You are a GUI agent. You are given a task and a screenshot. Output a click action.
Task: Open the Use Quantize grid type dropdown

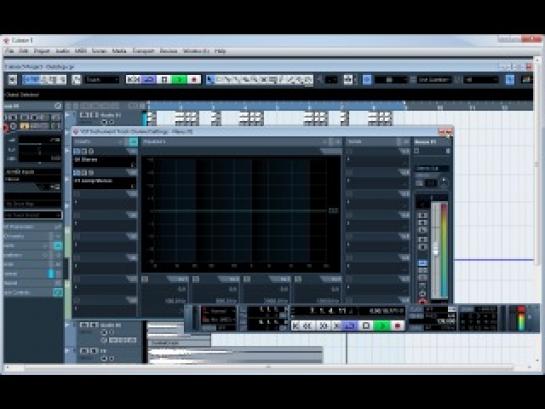(434, 80)
